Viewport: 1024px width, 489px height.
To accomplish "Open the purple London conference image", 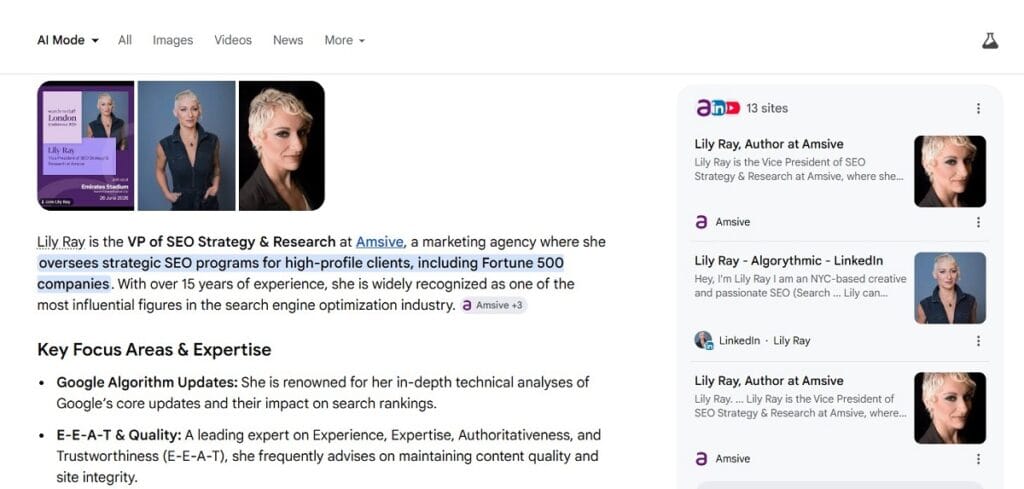I will point(86,146).
